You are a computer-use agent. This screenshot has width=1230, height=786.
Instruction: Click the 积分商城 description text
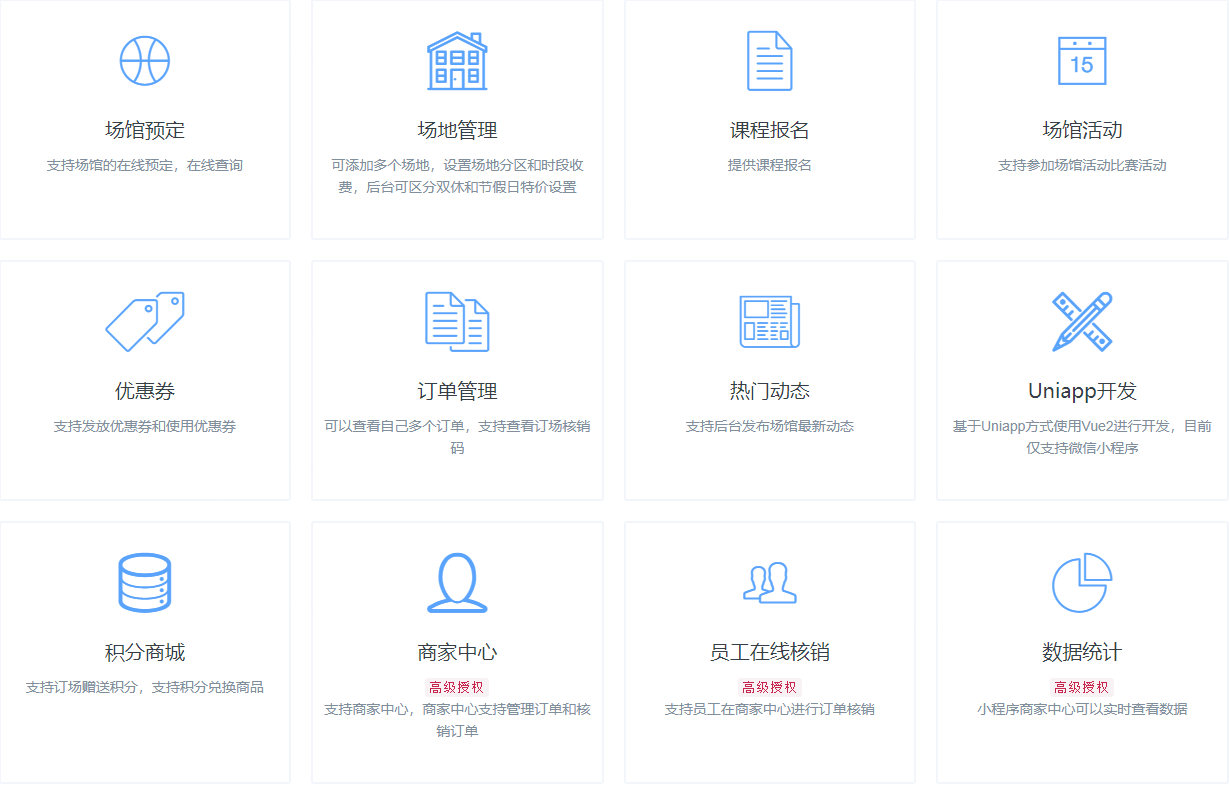145,687
